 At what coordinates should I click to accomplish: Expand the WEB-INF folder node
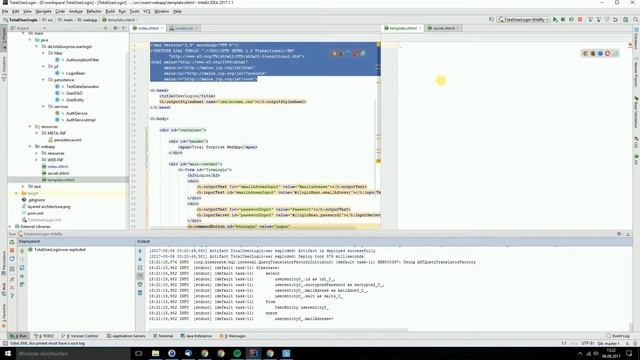tap(37, 160)
